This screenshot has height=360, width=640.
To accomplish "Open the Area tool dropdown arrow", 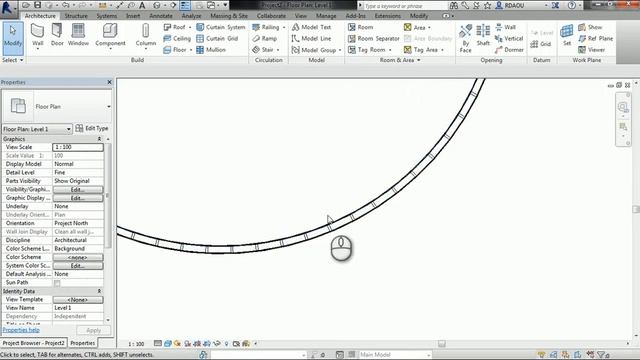I will tap(429, 27).
